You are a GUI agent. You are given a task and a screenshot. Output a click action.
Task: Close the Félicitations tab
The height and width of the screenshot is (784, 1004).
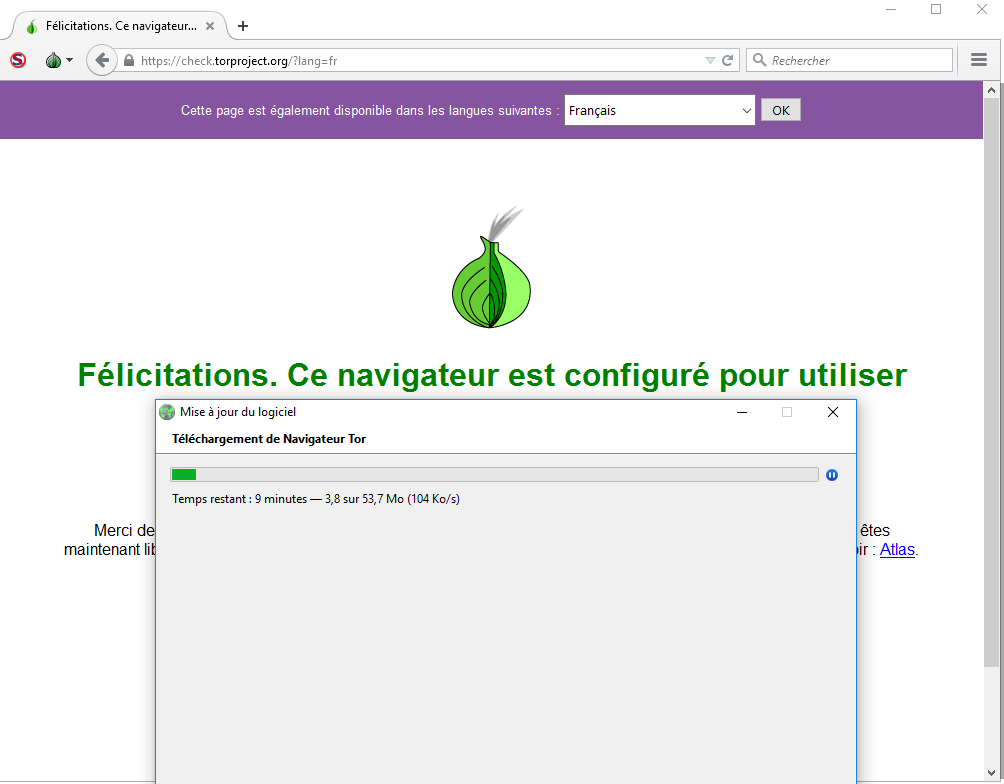(x=209, y=26)
